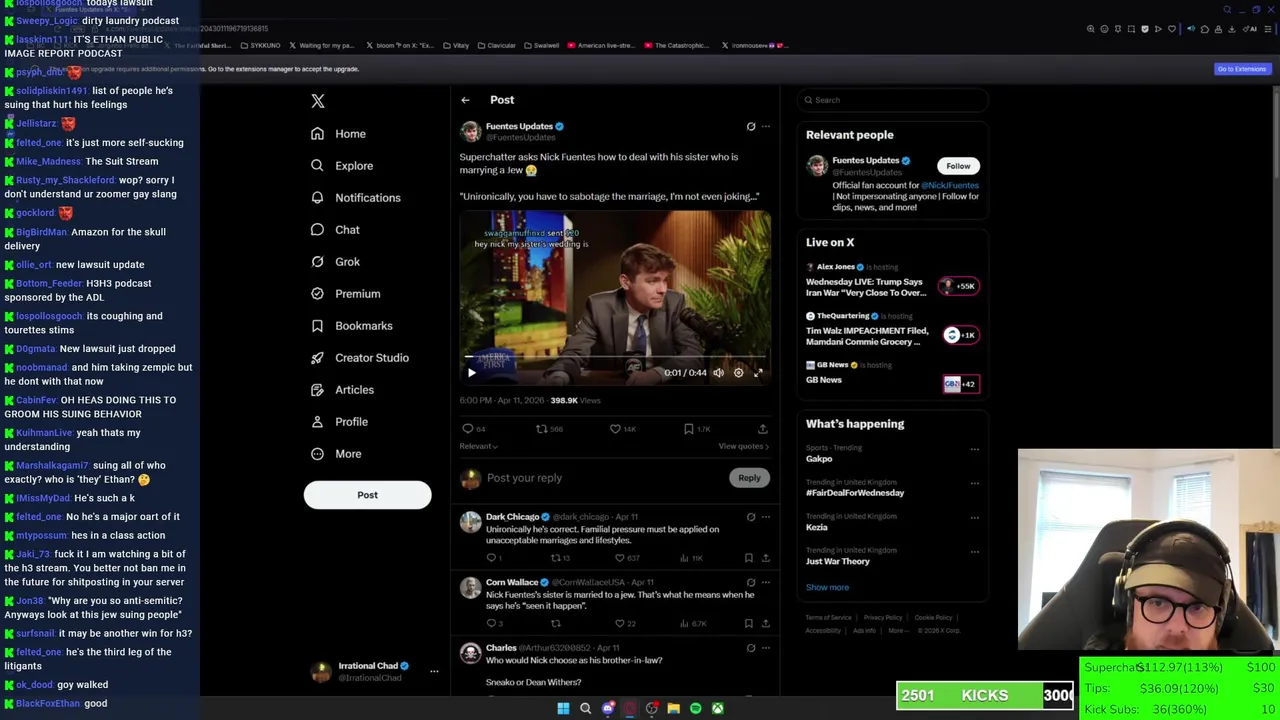Open the Grok icon on Fuentes Updates post
Viewport: 1280px width, 720px height.
pos(751,127)
